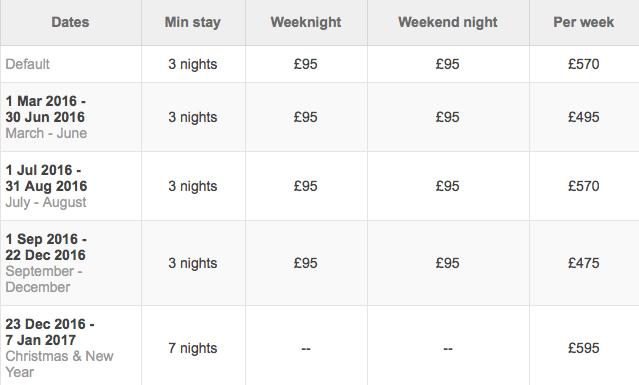Screen dimensions: 639x385
Task: Click the Weekend night column header
Action: point(447,22)
